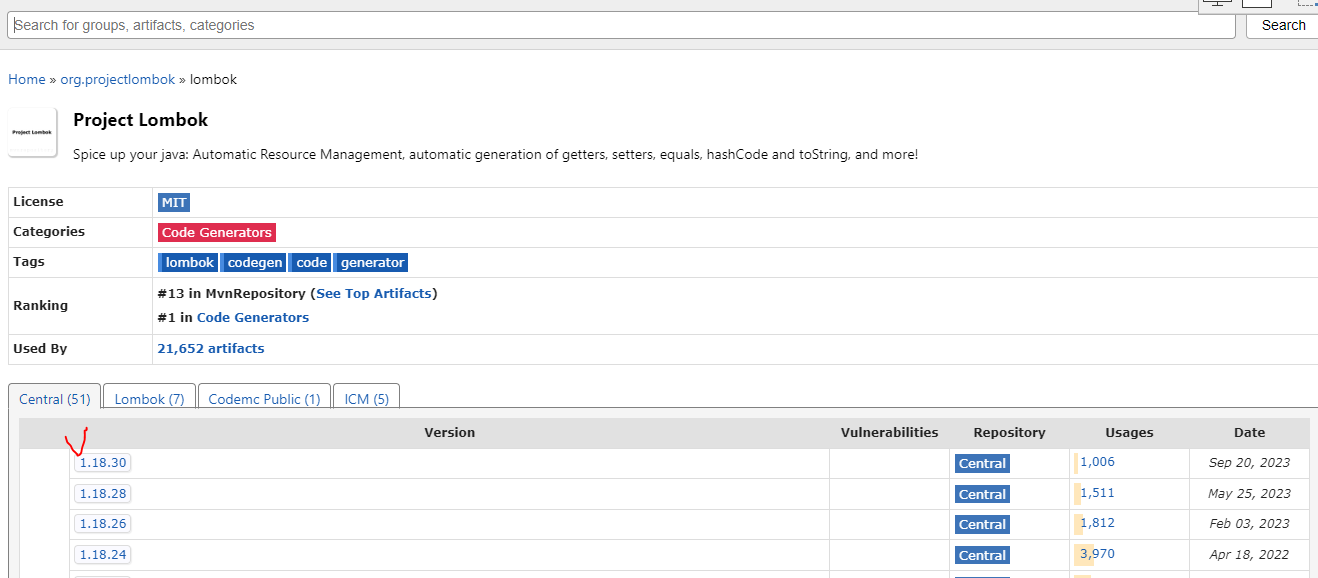Open version 1.18.28
The height and width of the screenshot is (578, 1318).
[x=103, y=493]
